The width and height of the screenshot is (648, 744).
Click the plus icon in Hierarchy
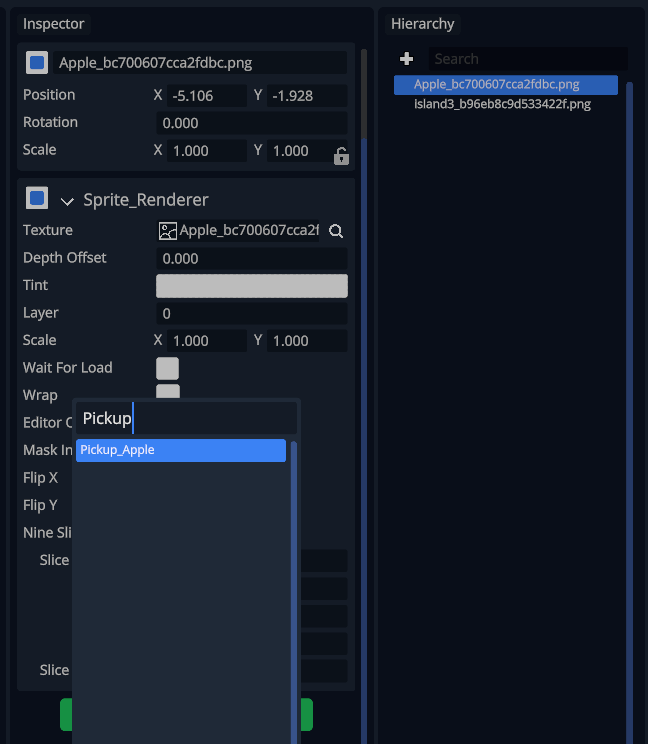[x=406, y=59]
